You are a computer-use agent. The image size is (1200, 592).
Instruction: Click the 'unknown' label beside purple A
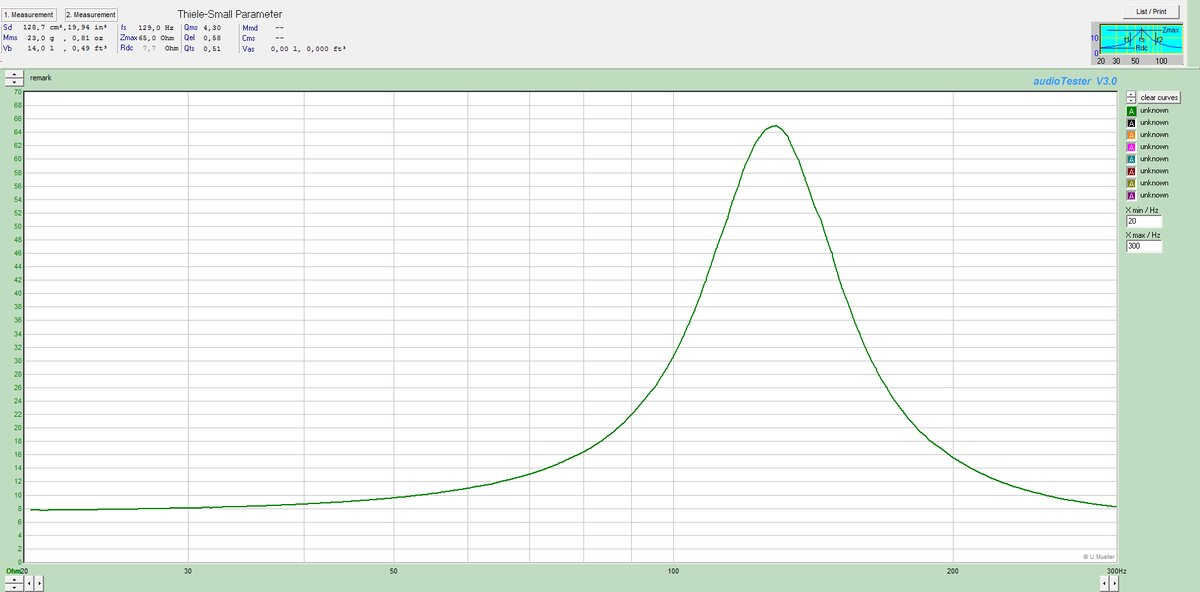1154,195
